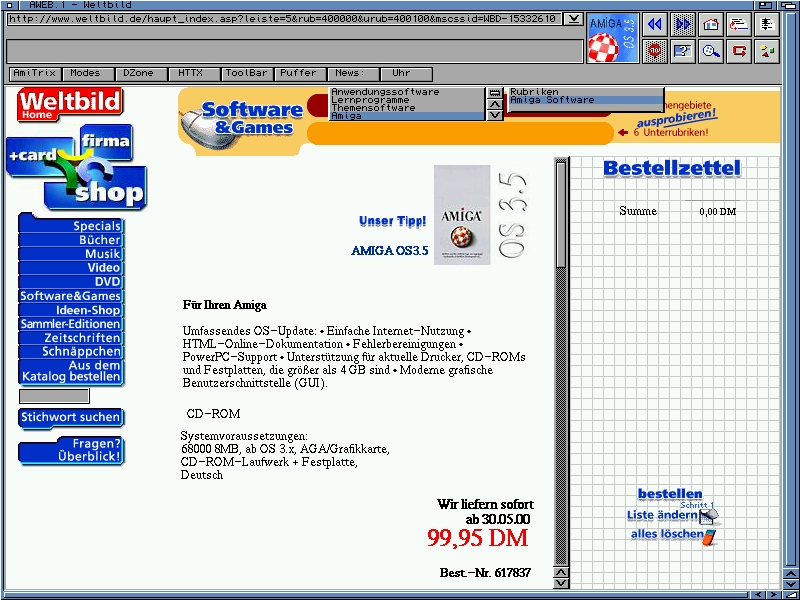Click the Puffer toolbar button
This screenshot has height=600, width=800.
tap(301, 73)
